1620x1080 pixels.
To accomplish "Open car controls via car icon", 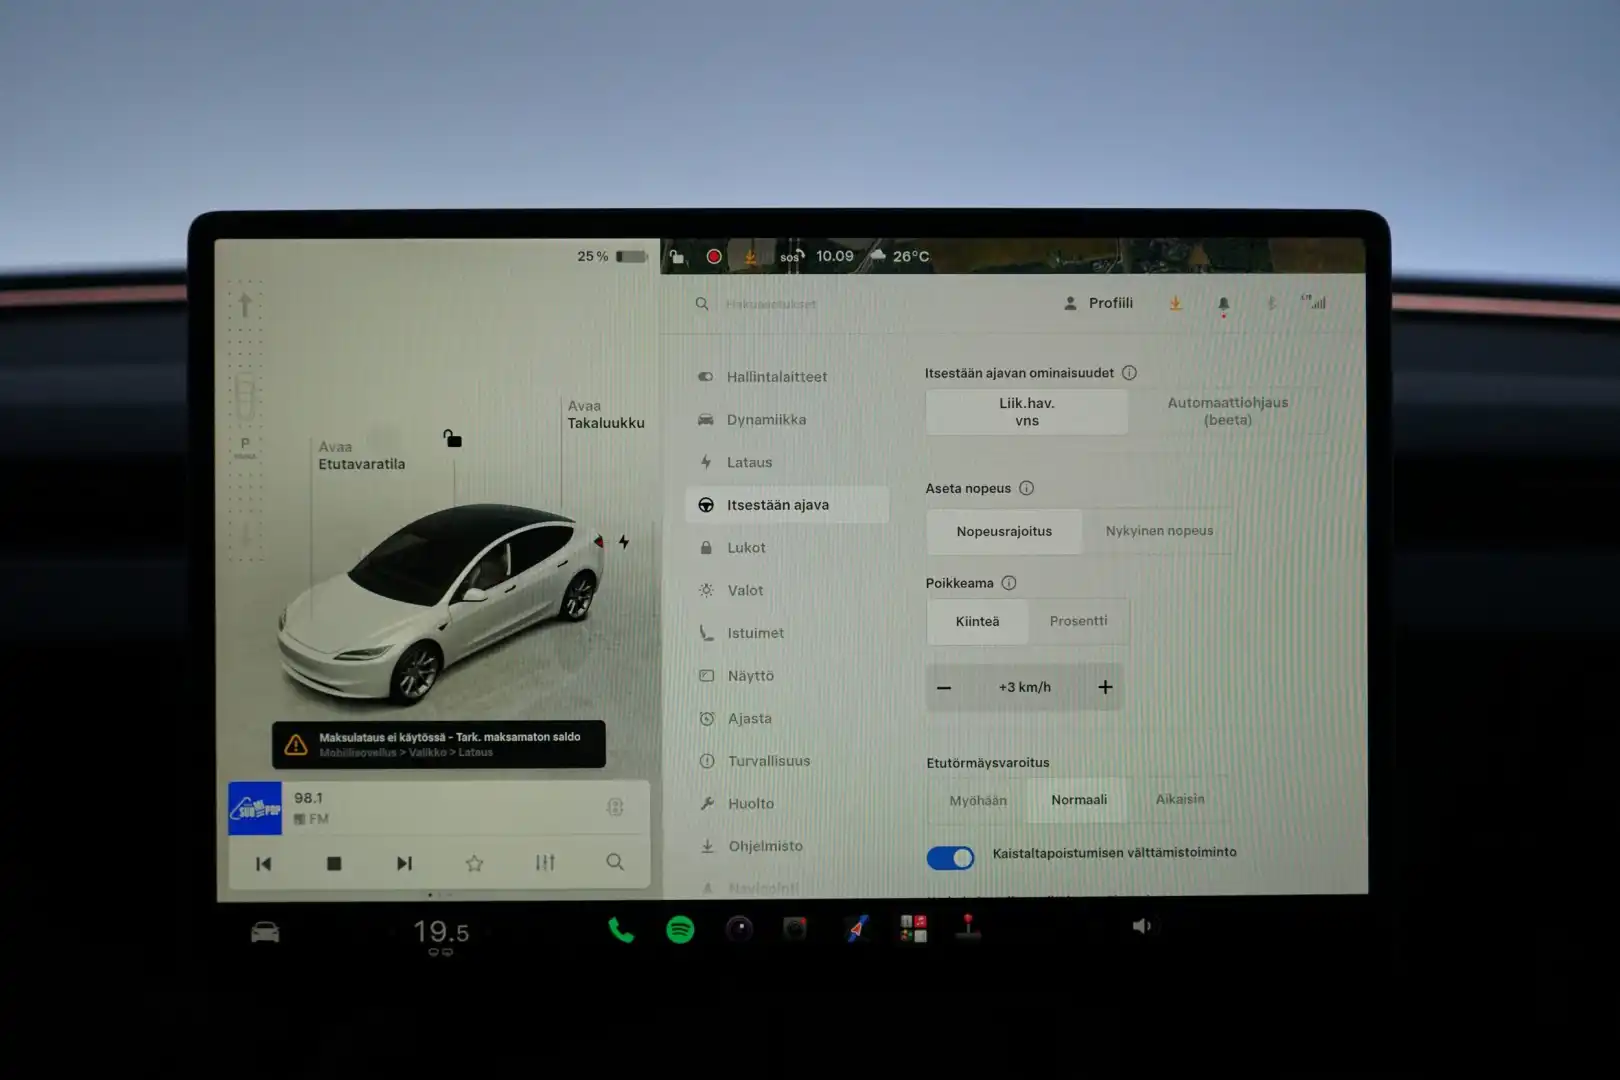I will coord(265,932).
